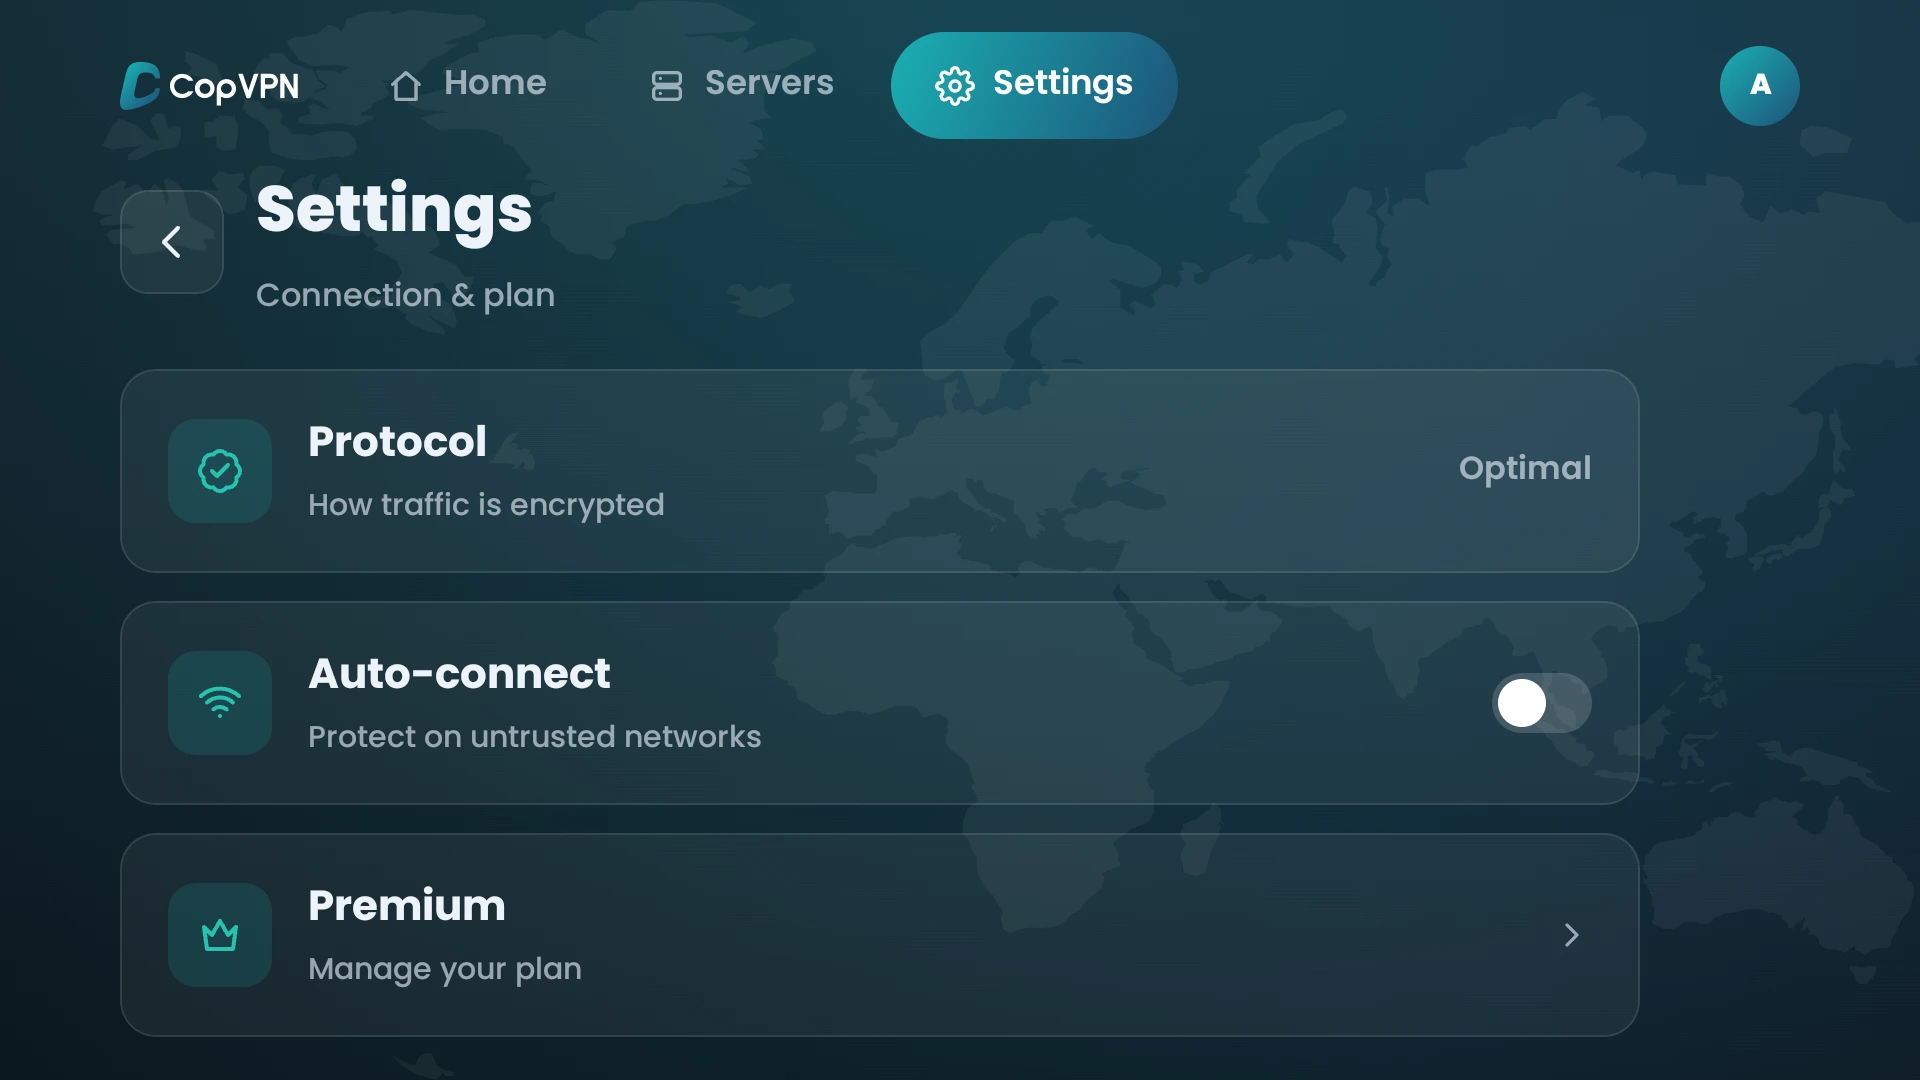Click the Auto-connect Wi-Fi icon

click(x=220, y=703)
